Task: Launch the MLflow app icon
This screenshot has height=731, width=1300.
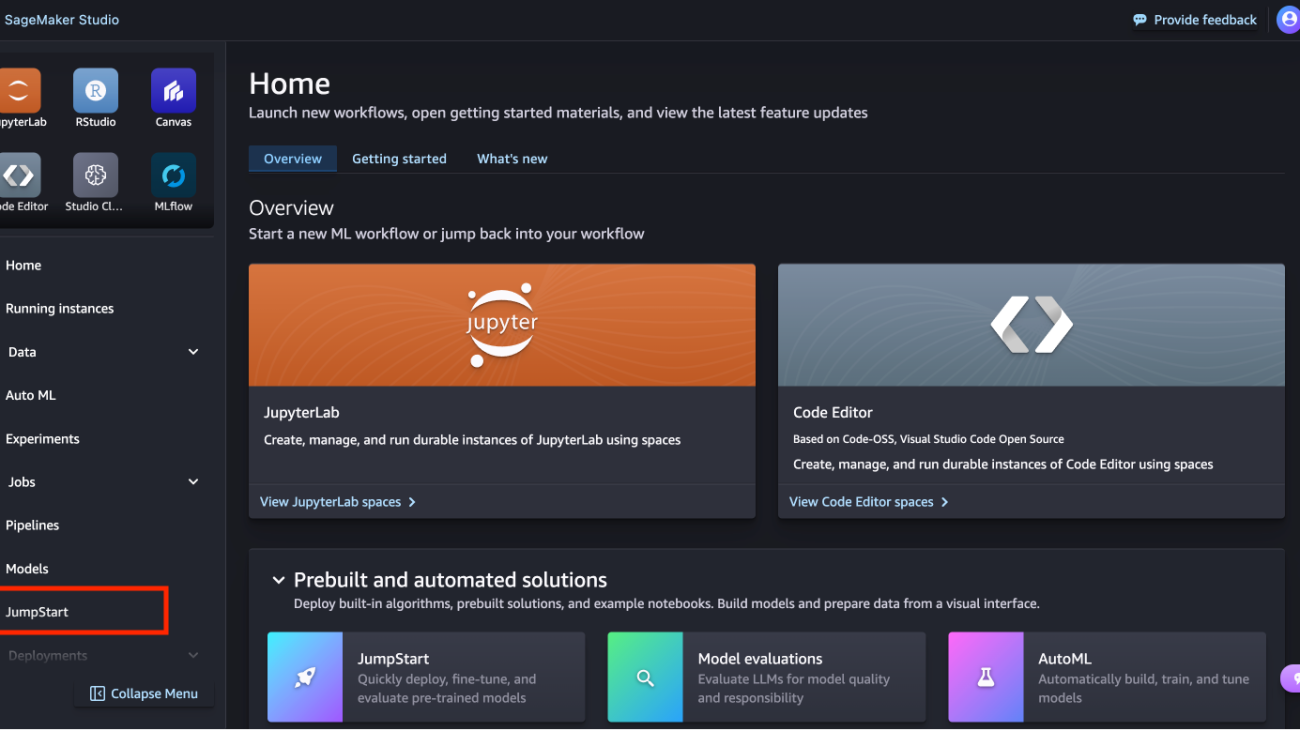Action: click(x=173, y=176)
